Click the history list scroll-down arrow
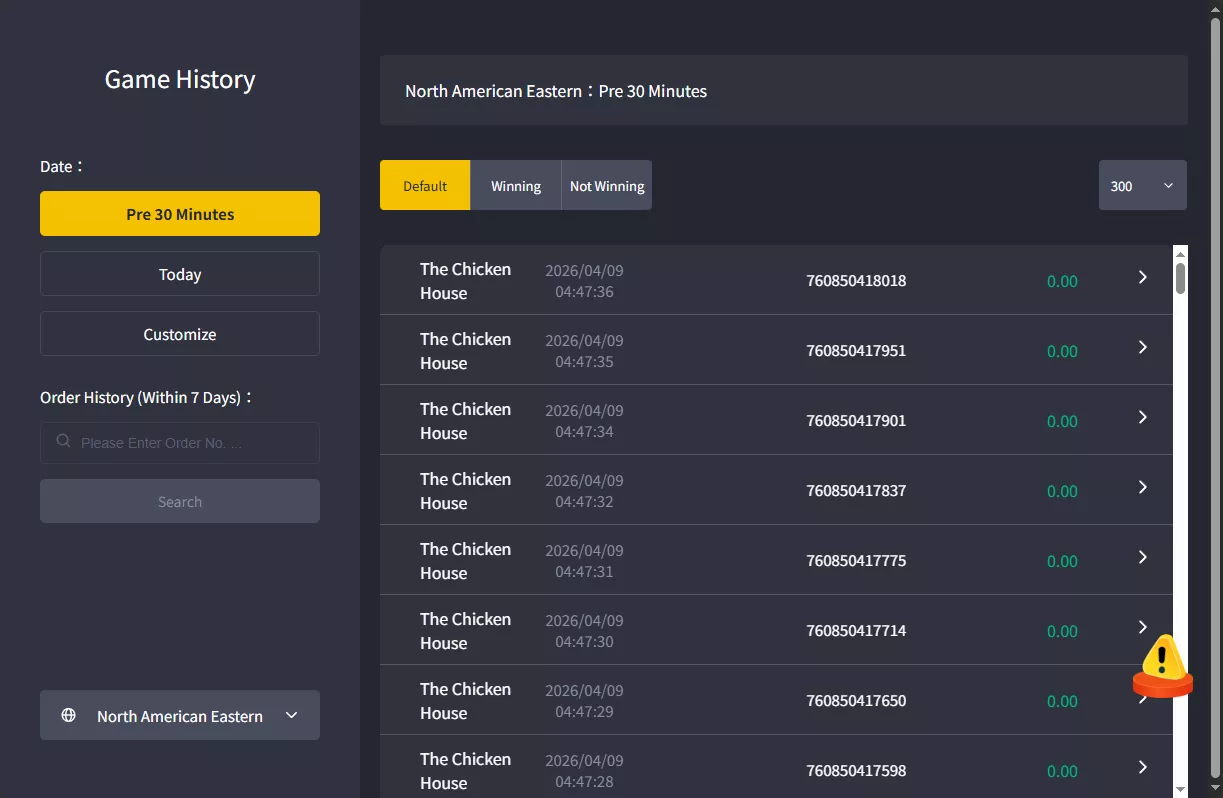This screenshot has height=798, width=1223. pos(1180,788)
